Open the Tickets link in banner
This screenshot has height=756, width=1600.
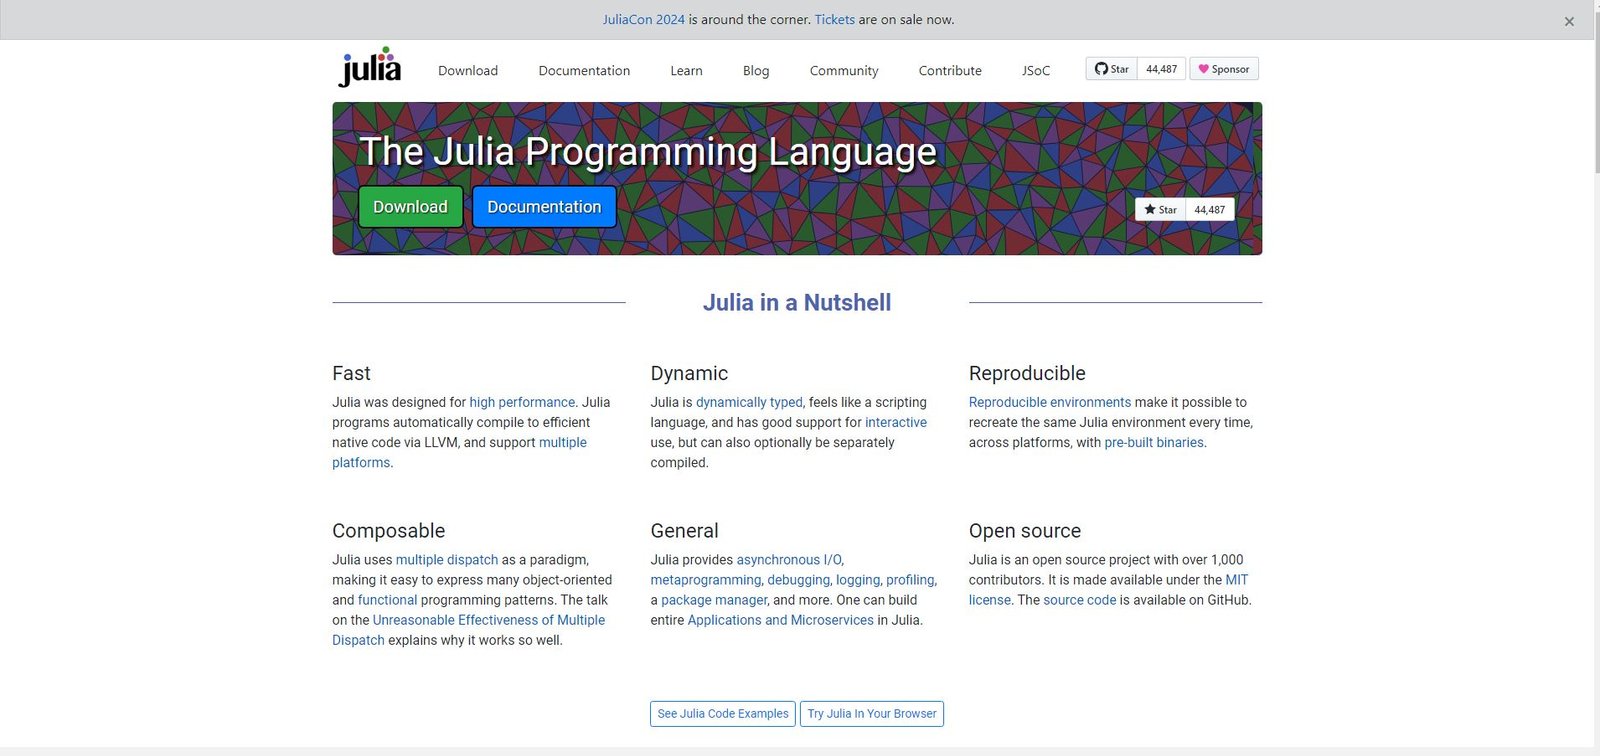pyautogui.click(x=835, y=20)
